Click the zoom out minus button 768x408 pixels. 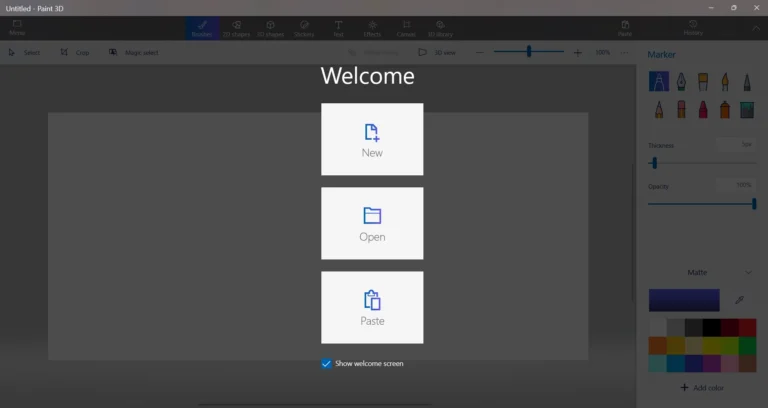click(x=480, y=52)
